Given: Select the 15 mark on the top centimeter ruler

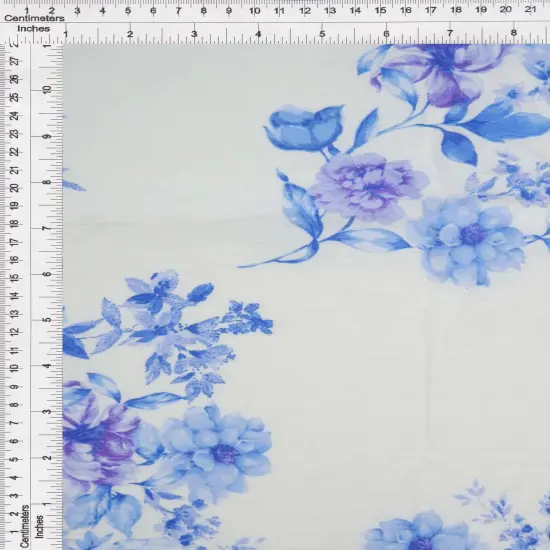Looking at the screenshot, I should [x=380, y=11].
